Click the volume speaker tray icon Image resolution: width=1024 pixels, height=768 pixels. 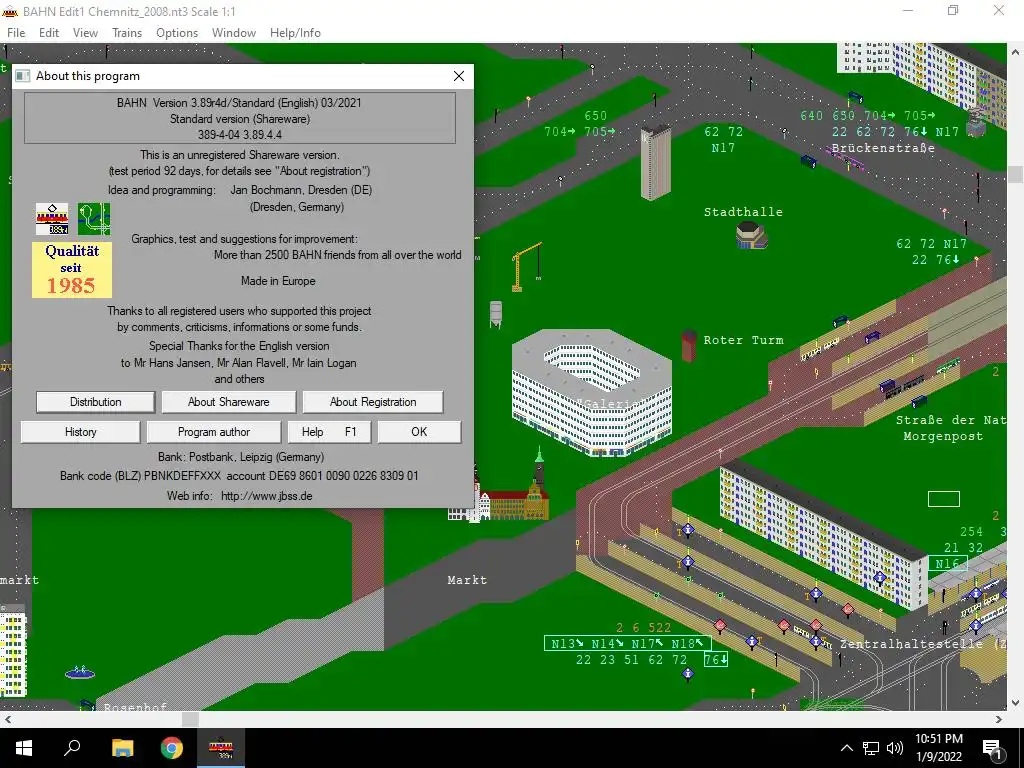[895, 748]
